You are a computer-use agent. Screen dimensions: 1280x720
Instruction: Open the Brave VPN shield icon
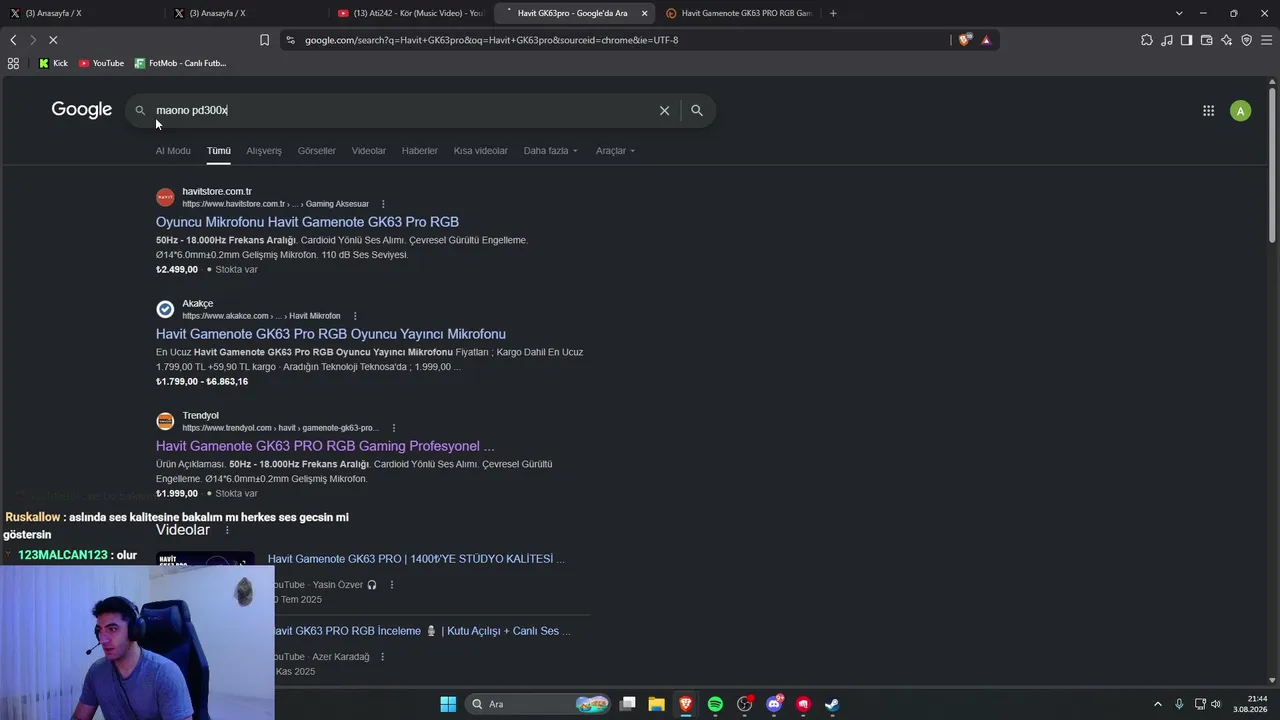[x=1246, y=40]
